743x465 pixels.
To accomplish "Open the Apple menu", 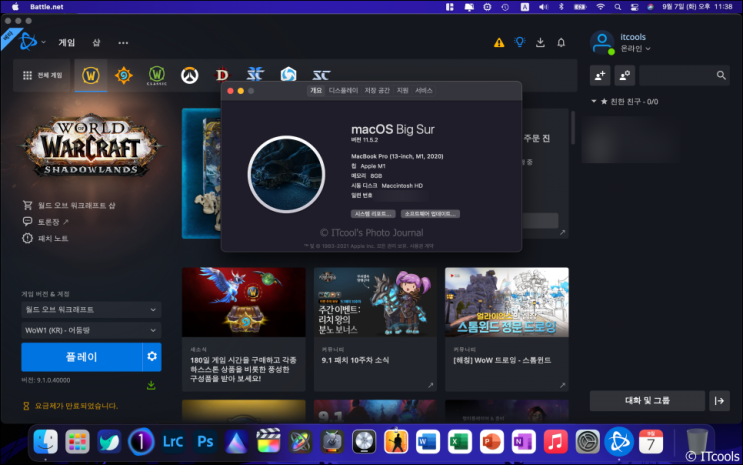I will click(x=15, y=7).
